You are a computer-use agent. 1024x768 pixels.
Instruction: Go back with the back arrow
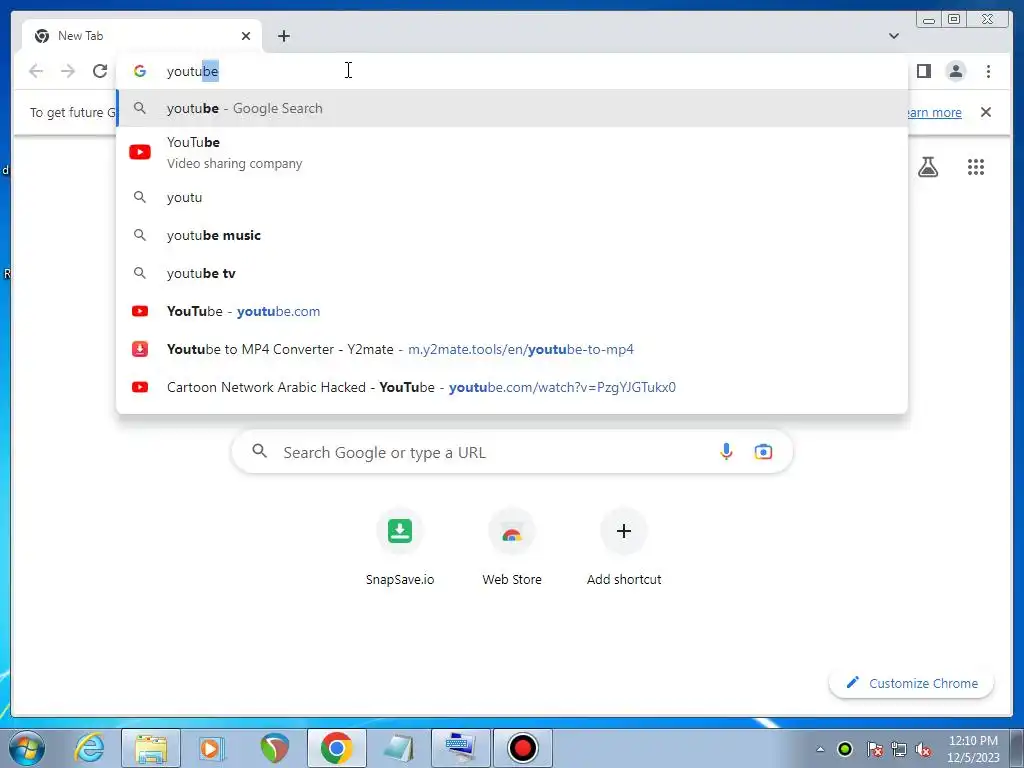pos(36,71)
